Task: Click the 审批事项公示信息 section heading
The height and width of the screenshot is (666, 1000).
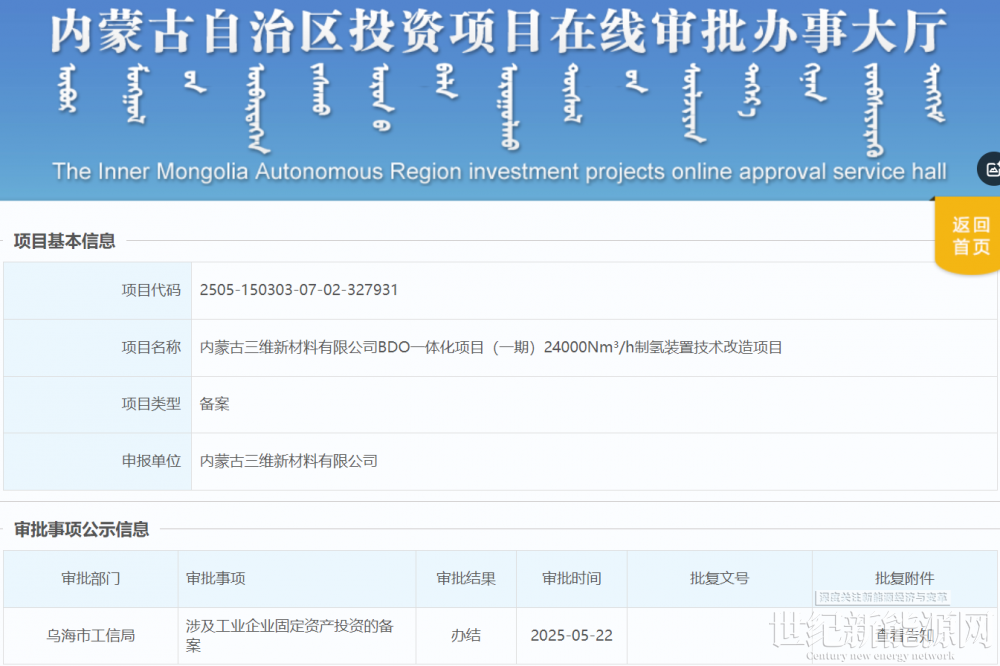Action: pyautogui.click(x=82, y=529)
